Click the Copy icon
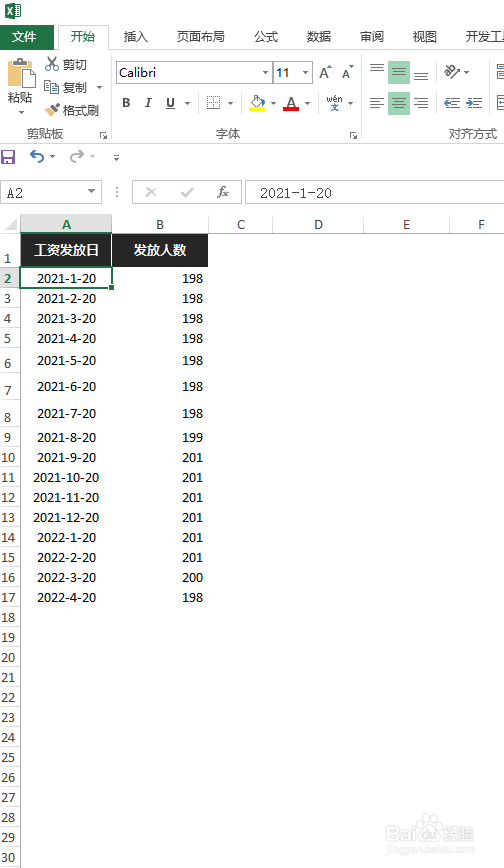This screenshot has width=504, height=868. tap(52, 87)
